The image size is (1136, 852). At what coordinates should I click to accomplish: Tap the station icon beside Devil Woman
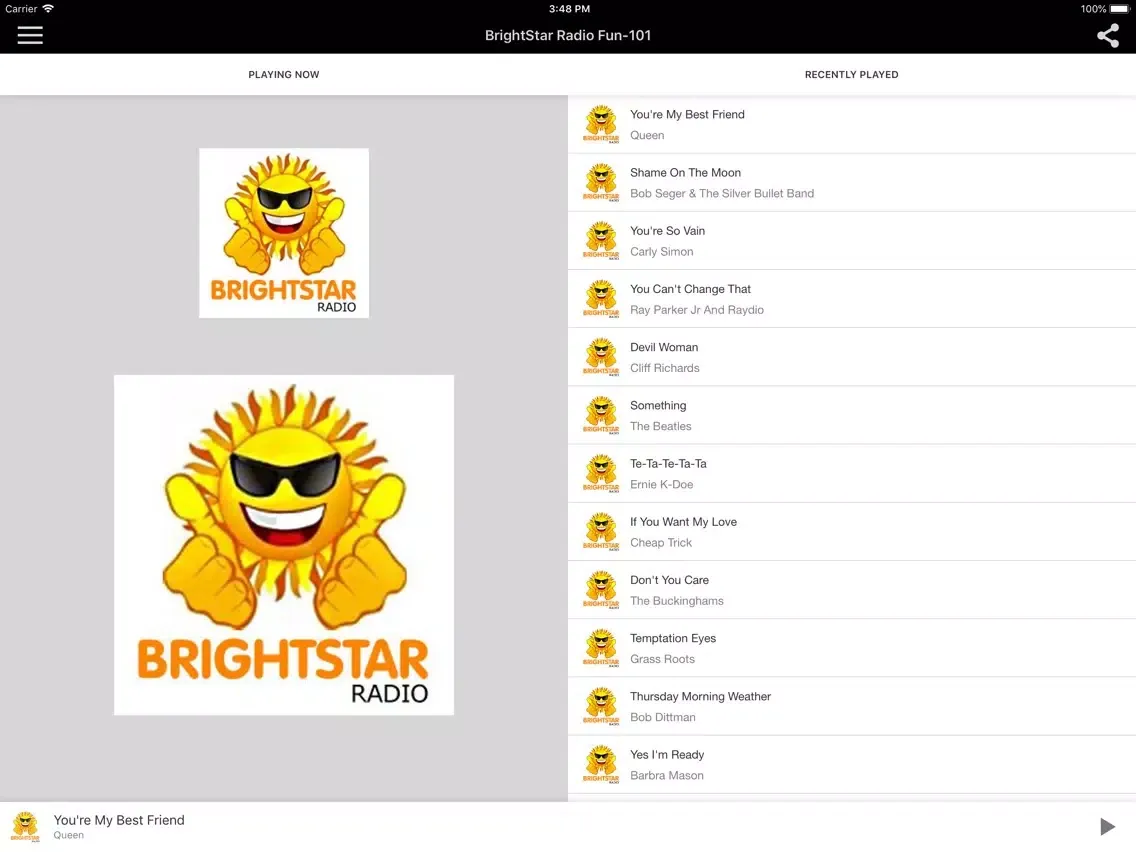601,357
